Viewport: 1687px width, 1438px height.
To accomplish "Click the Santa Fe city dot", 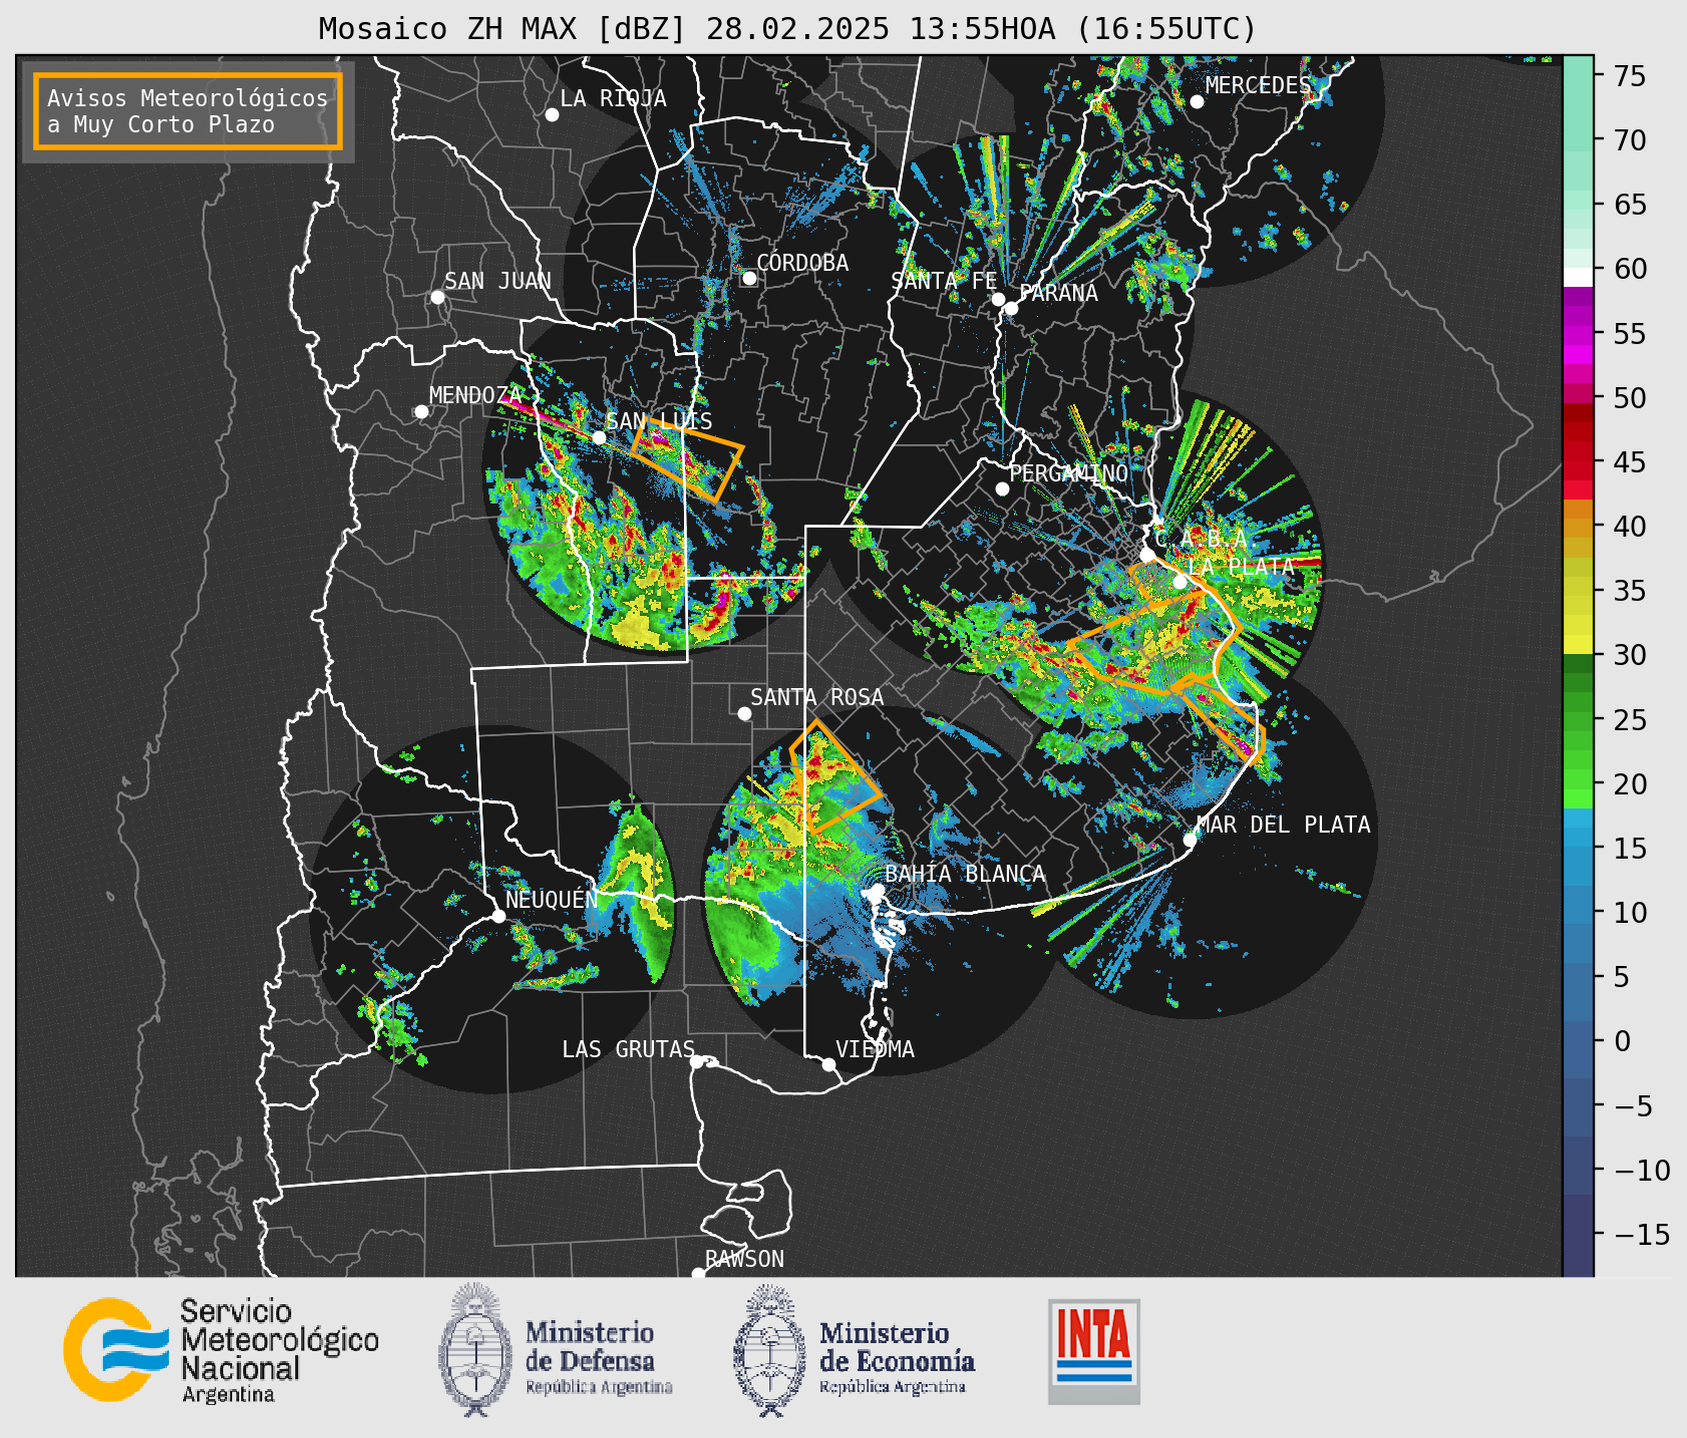I will [x=998, y=299].
